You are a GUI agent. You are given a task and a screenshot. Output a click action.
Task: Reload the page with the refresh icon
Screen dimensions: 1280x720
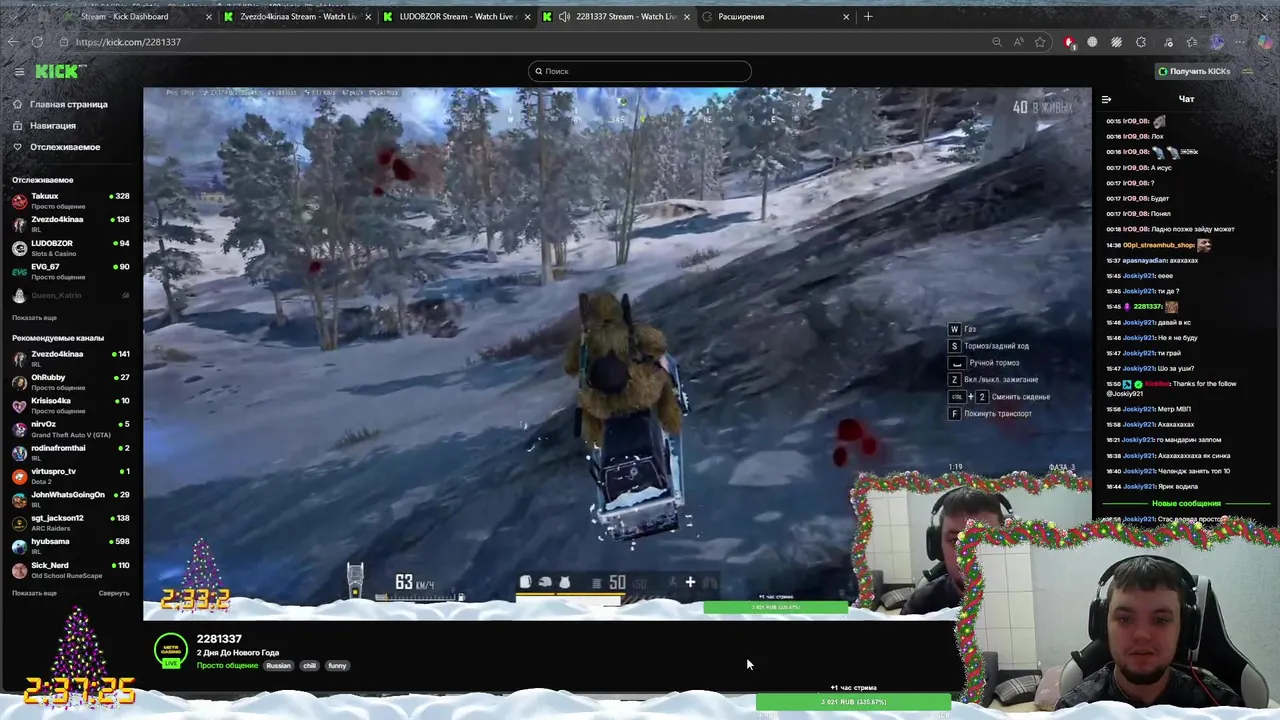37,42
